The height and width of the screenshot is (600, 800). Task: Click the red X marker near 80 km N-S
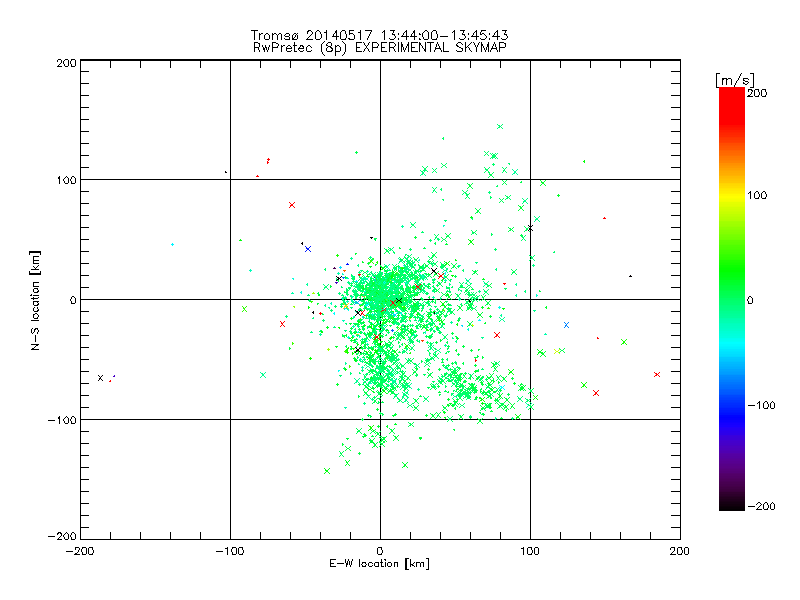pyautogui.click(x=292, y=205)
